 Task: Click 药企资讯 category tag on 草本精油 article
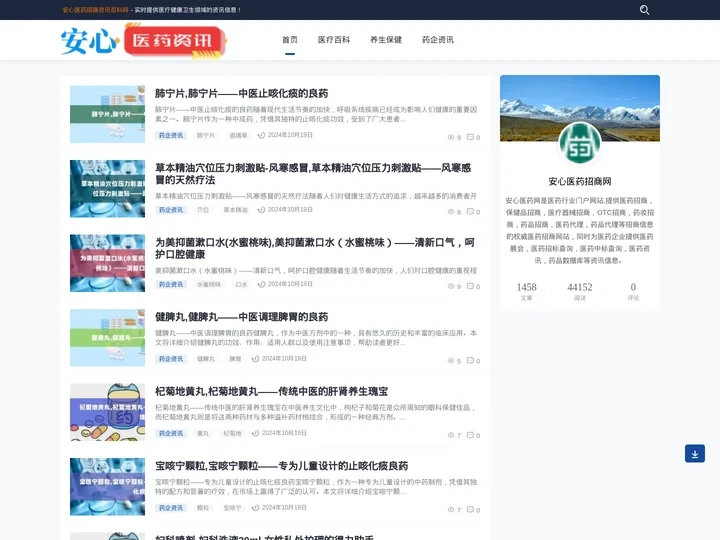(x=171, y=210)
